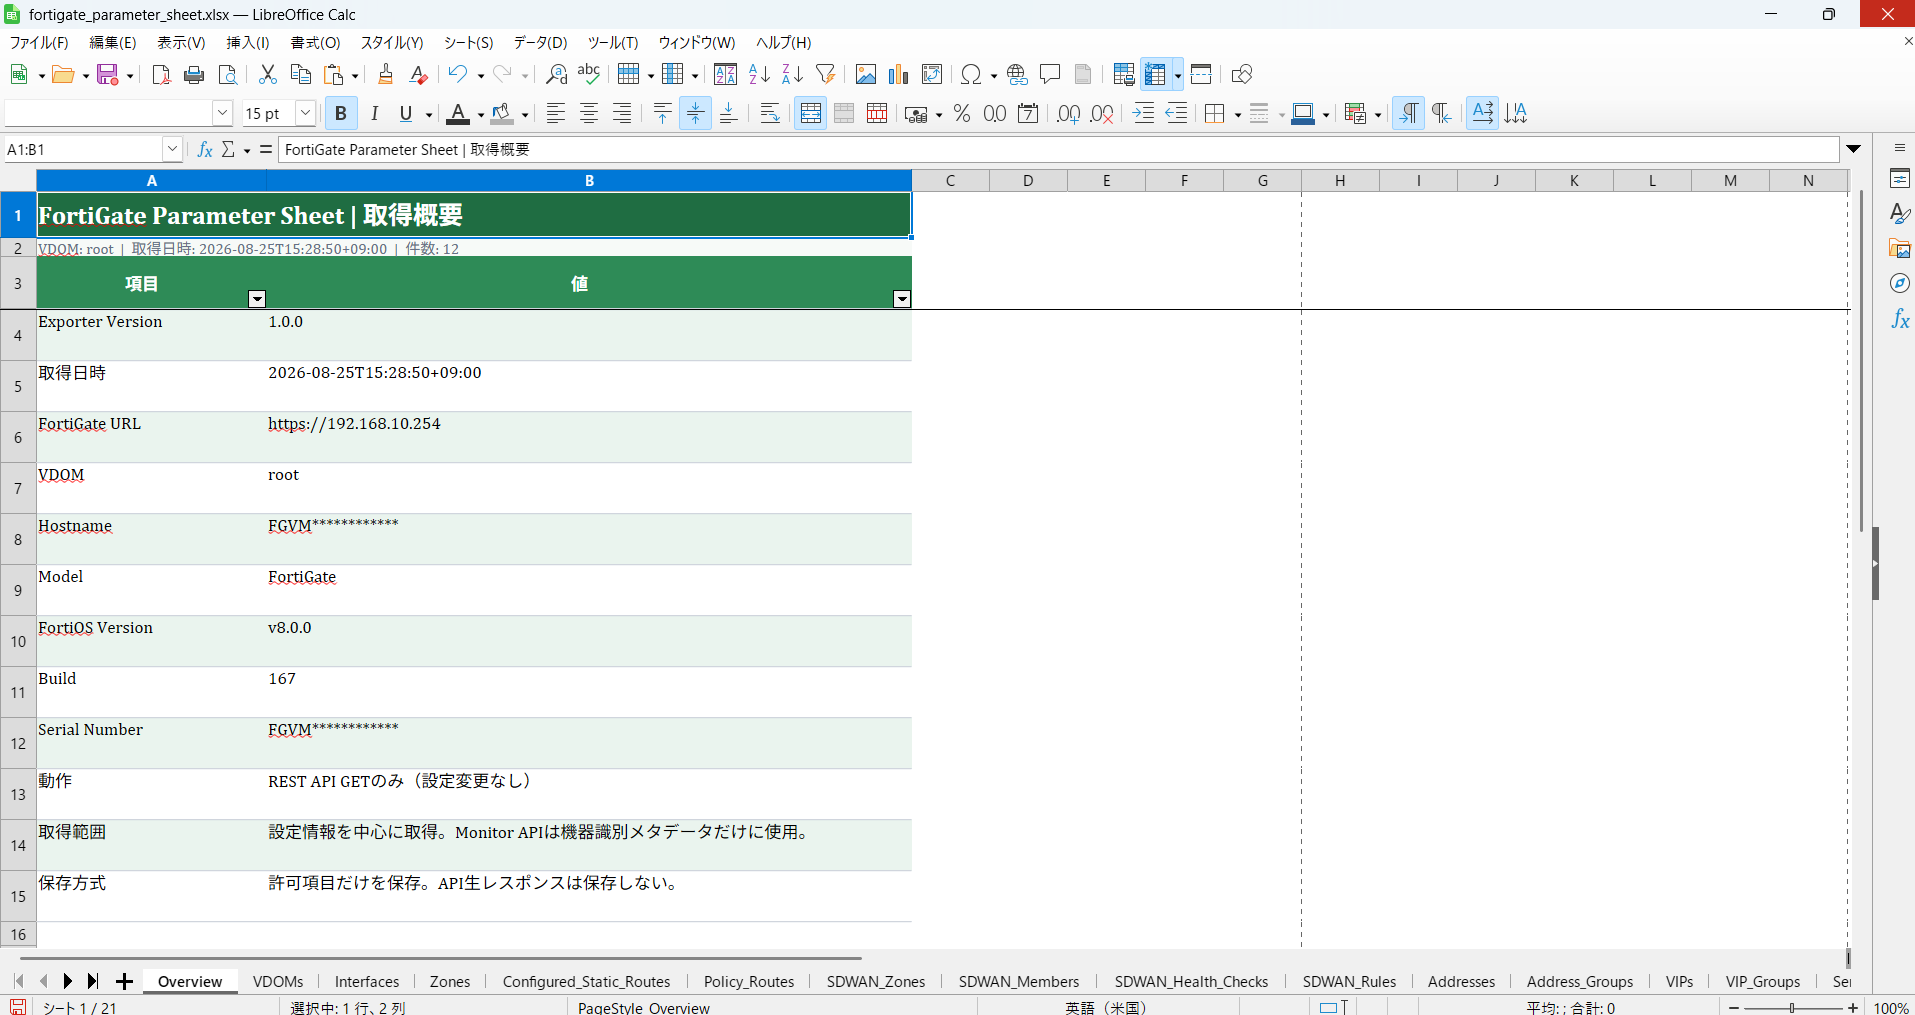Open the sidebar Gallery panel
Viewport: 1915px width, 1015px height.
(x=1900, y=249)
